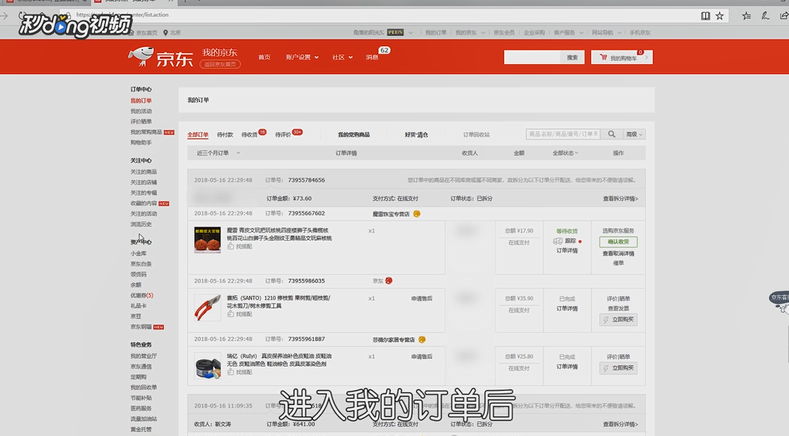
Task: Click the thumbs-up icon under SANTO shears
Action: [230, 314]
